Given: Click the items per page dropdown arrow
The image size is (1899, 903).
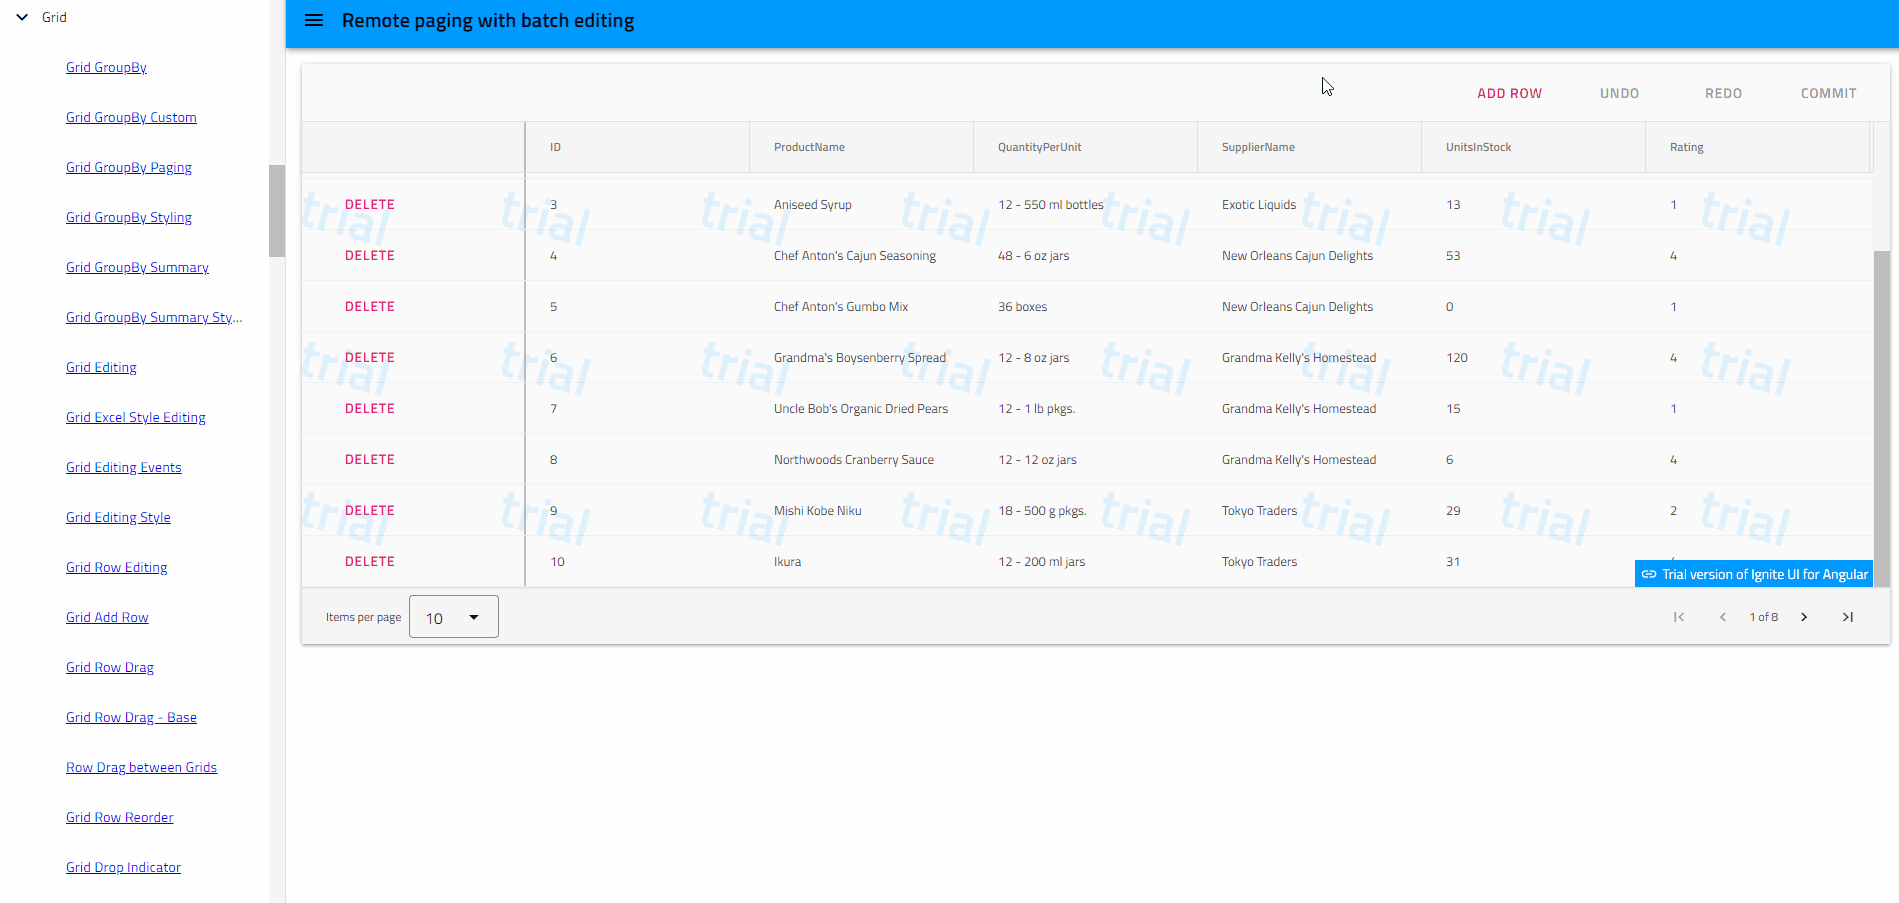Looking at the screenshot, I should (x=474, y=617).
